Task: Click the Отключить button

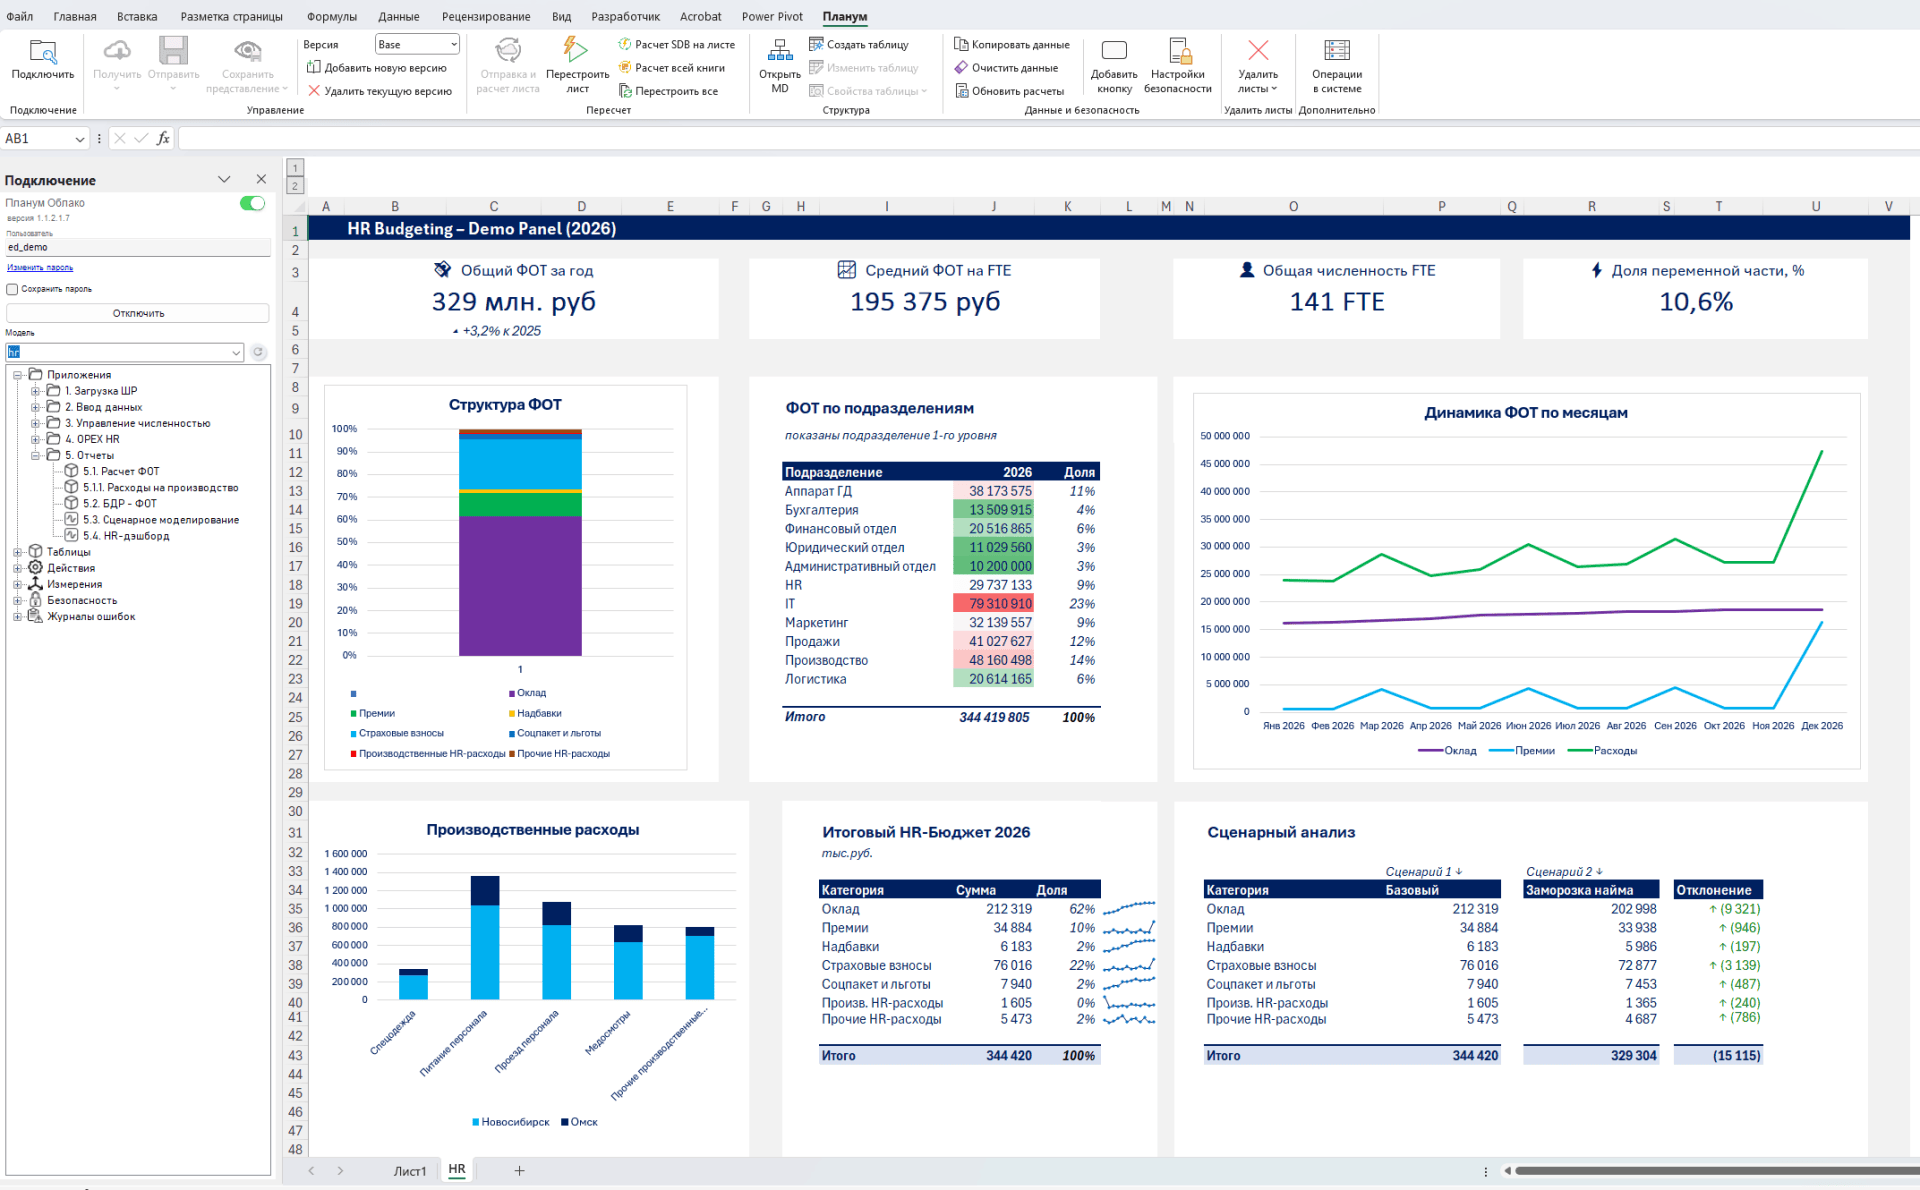Action: click(138, 313)
